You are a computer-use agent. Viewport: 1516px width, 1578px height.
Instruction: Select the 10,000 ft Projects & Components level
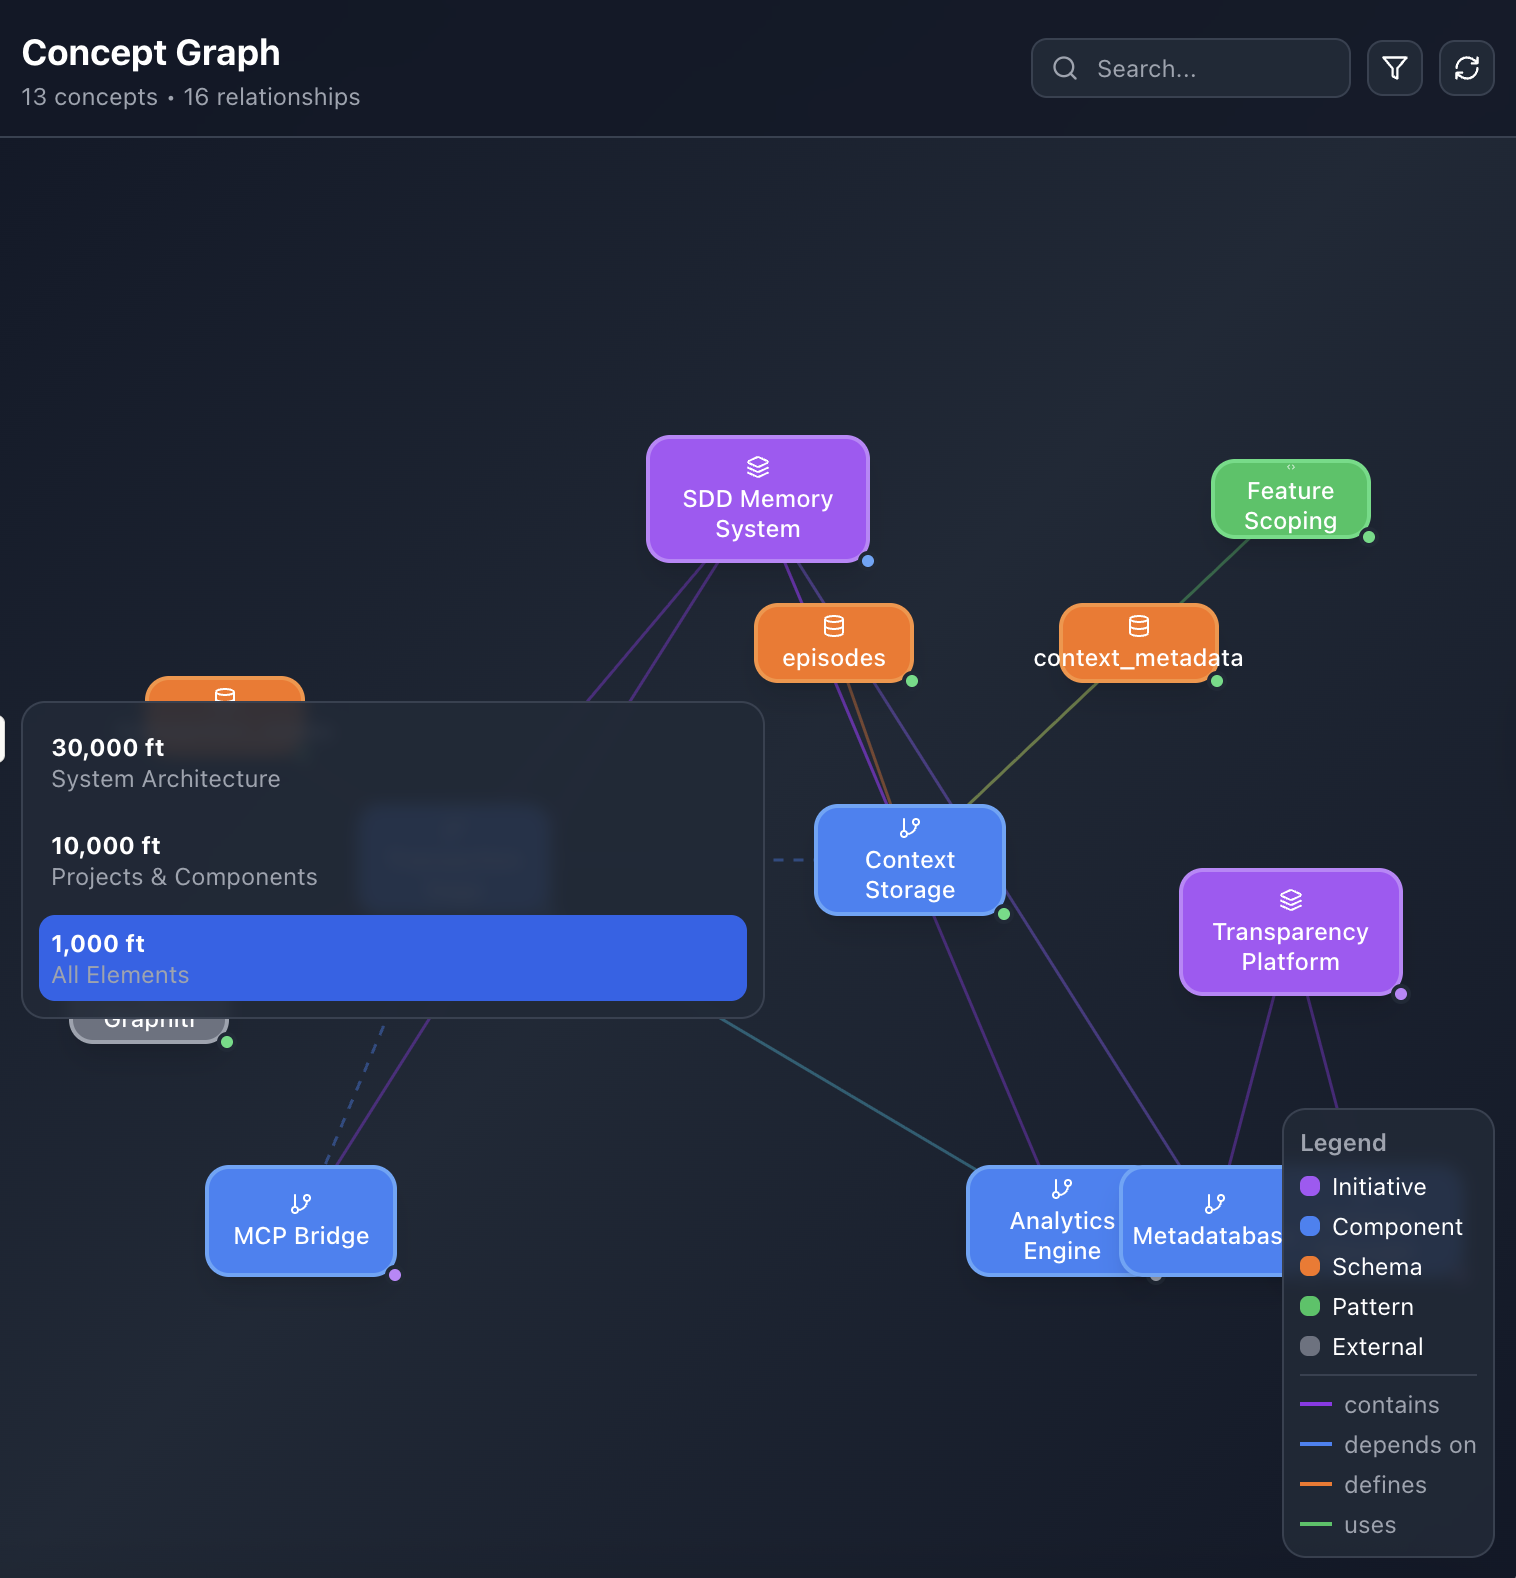point(392,861)
